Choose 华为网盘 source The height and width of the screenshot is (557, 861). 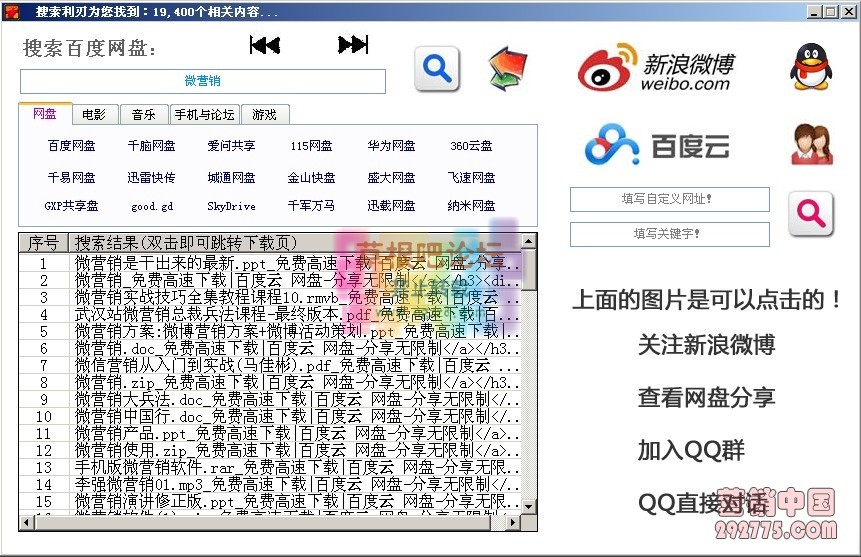click(392, 146)
